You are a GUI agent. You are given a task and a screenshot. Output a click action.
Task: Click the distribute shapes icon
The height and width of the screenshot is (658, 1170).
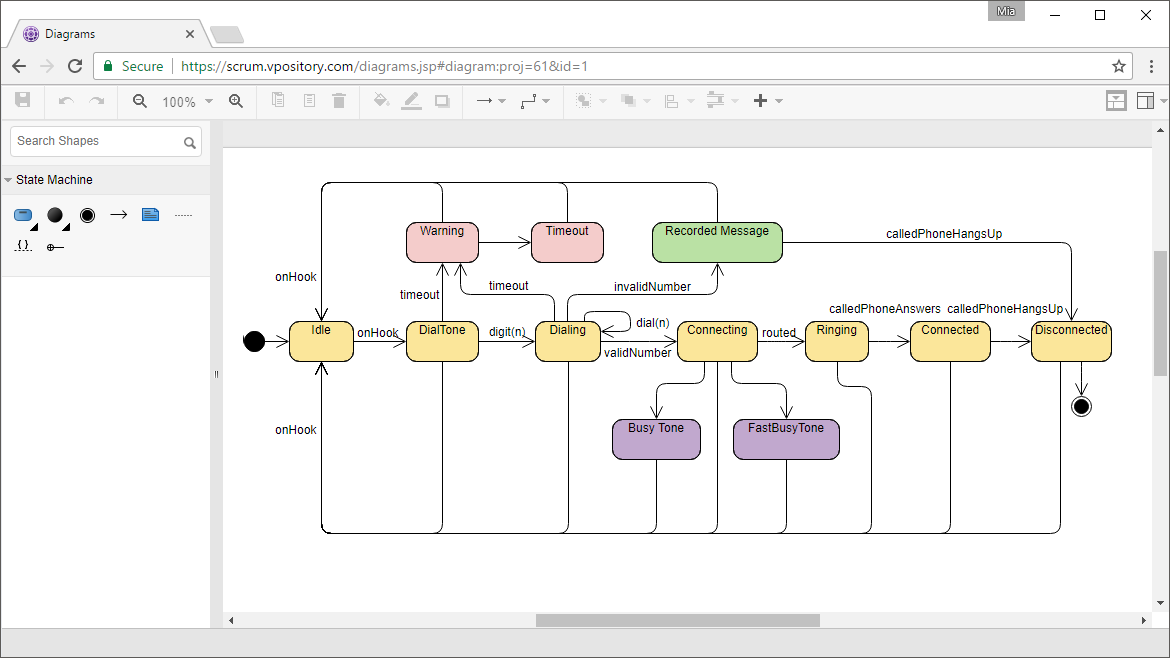[715, 100]
